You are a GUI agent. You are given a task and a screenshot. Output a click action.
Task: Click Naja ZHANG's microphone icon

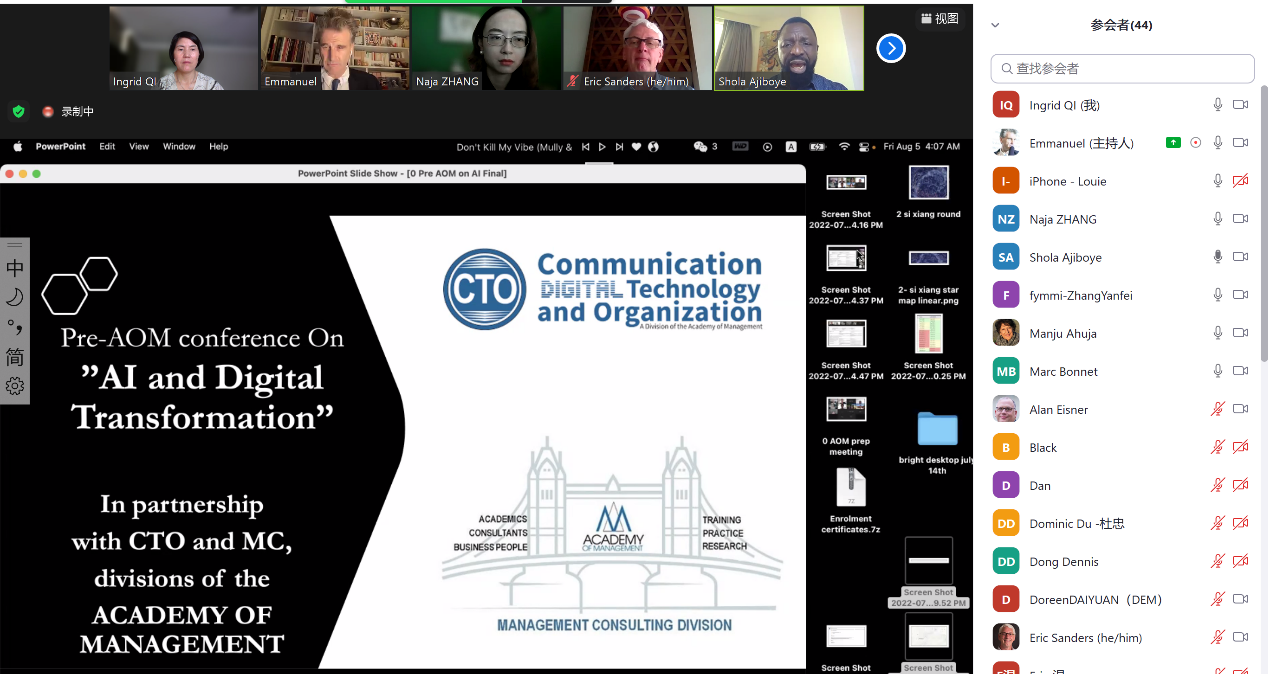click(x=1218, y=219)
